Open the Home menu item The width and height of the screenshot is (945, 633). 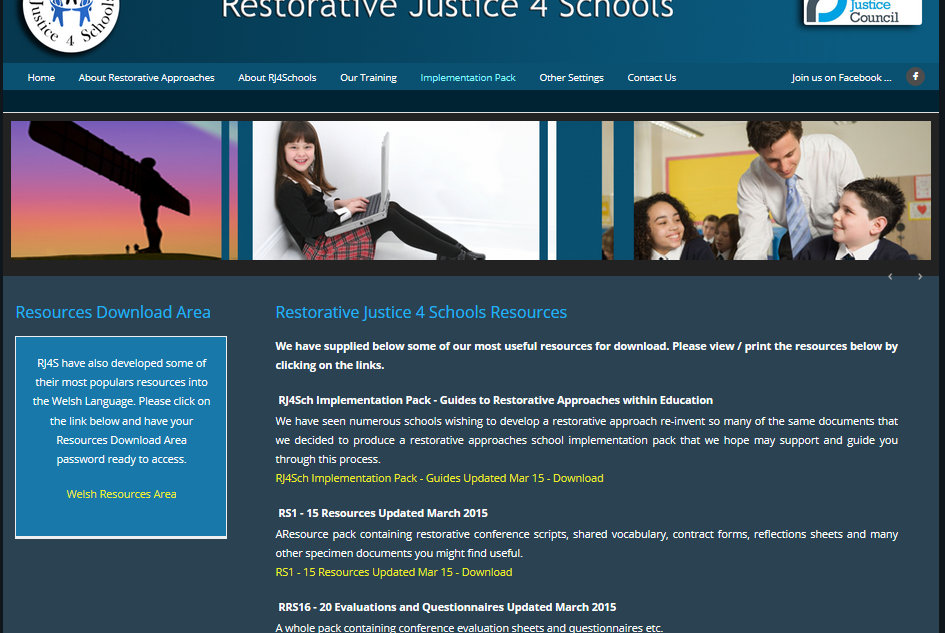41,78
